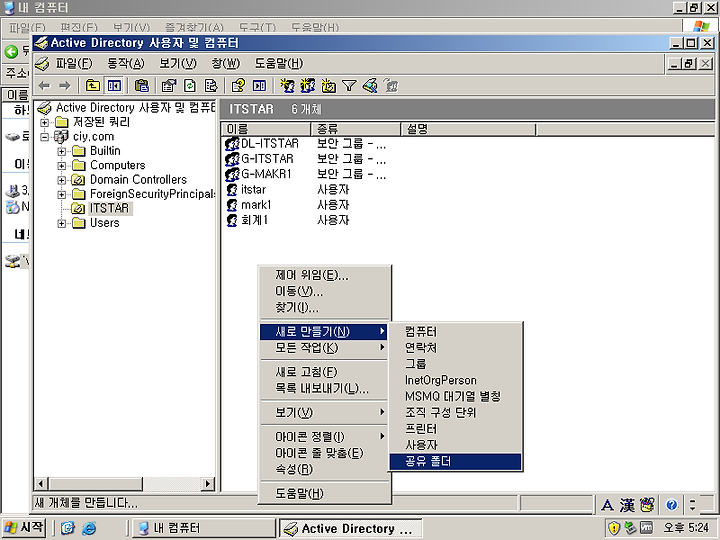Screen dimensions: 720x540
Task: Launch Internet Explorer quick launch icon
Action: click(89, 528)
